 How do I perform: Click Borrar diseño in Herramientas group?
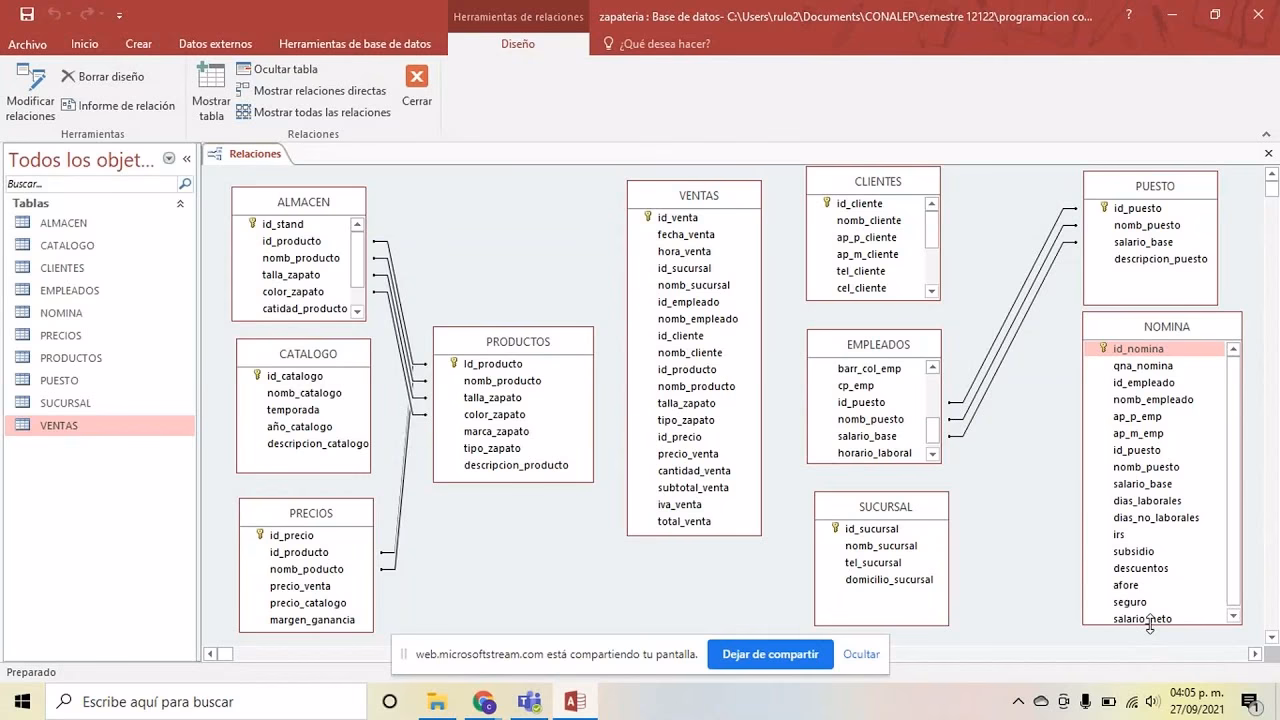pyautogui.click(x=103, y=76)
